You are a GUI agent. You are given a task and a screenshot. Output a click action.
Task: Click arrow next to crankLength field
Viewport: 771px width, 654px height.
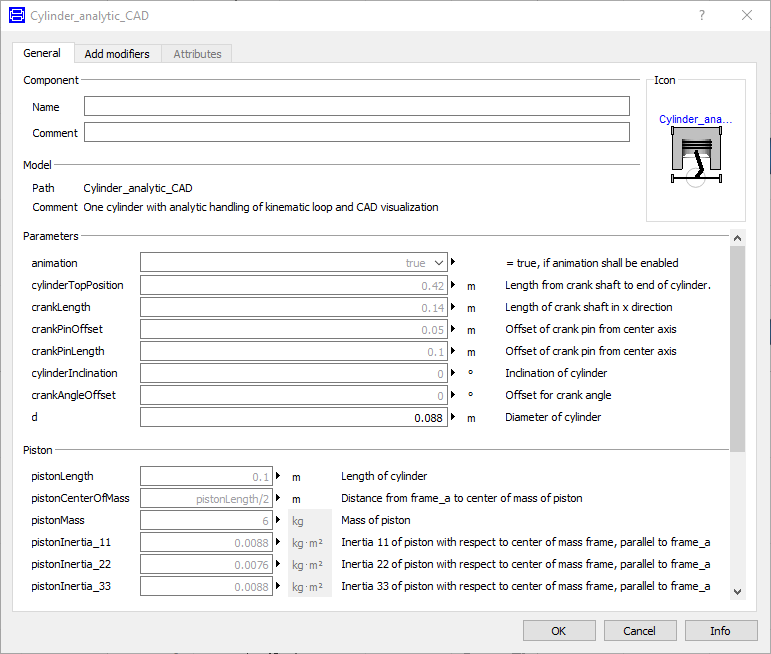click(x=453, y=307)
